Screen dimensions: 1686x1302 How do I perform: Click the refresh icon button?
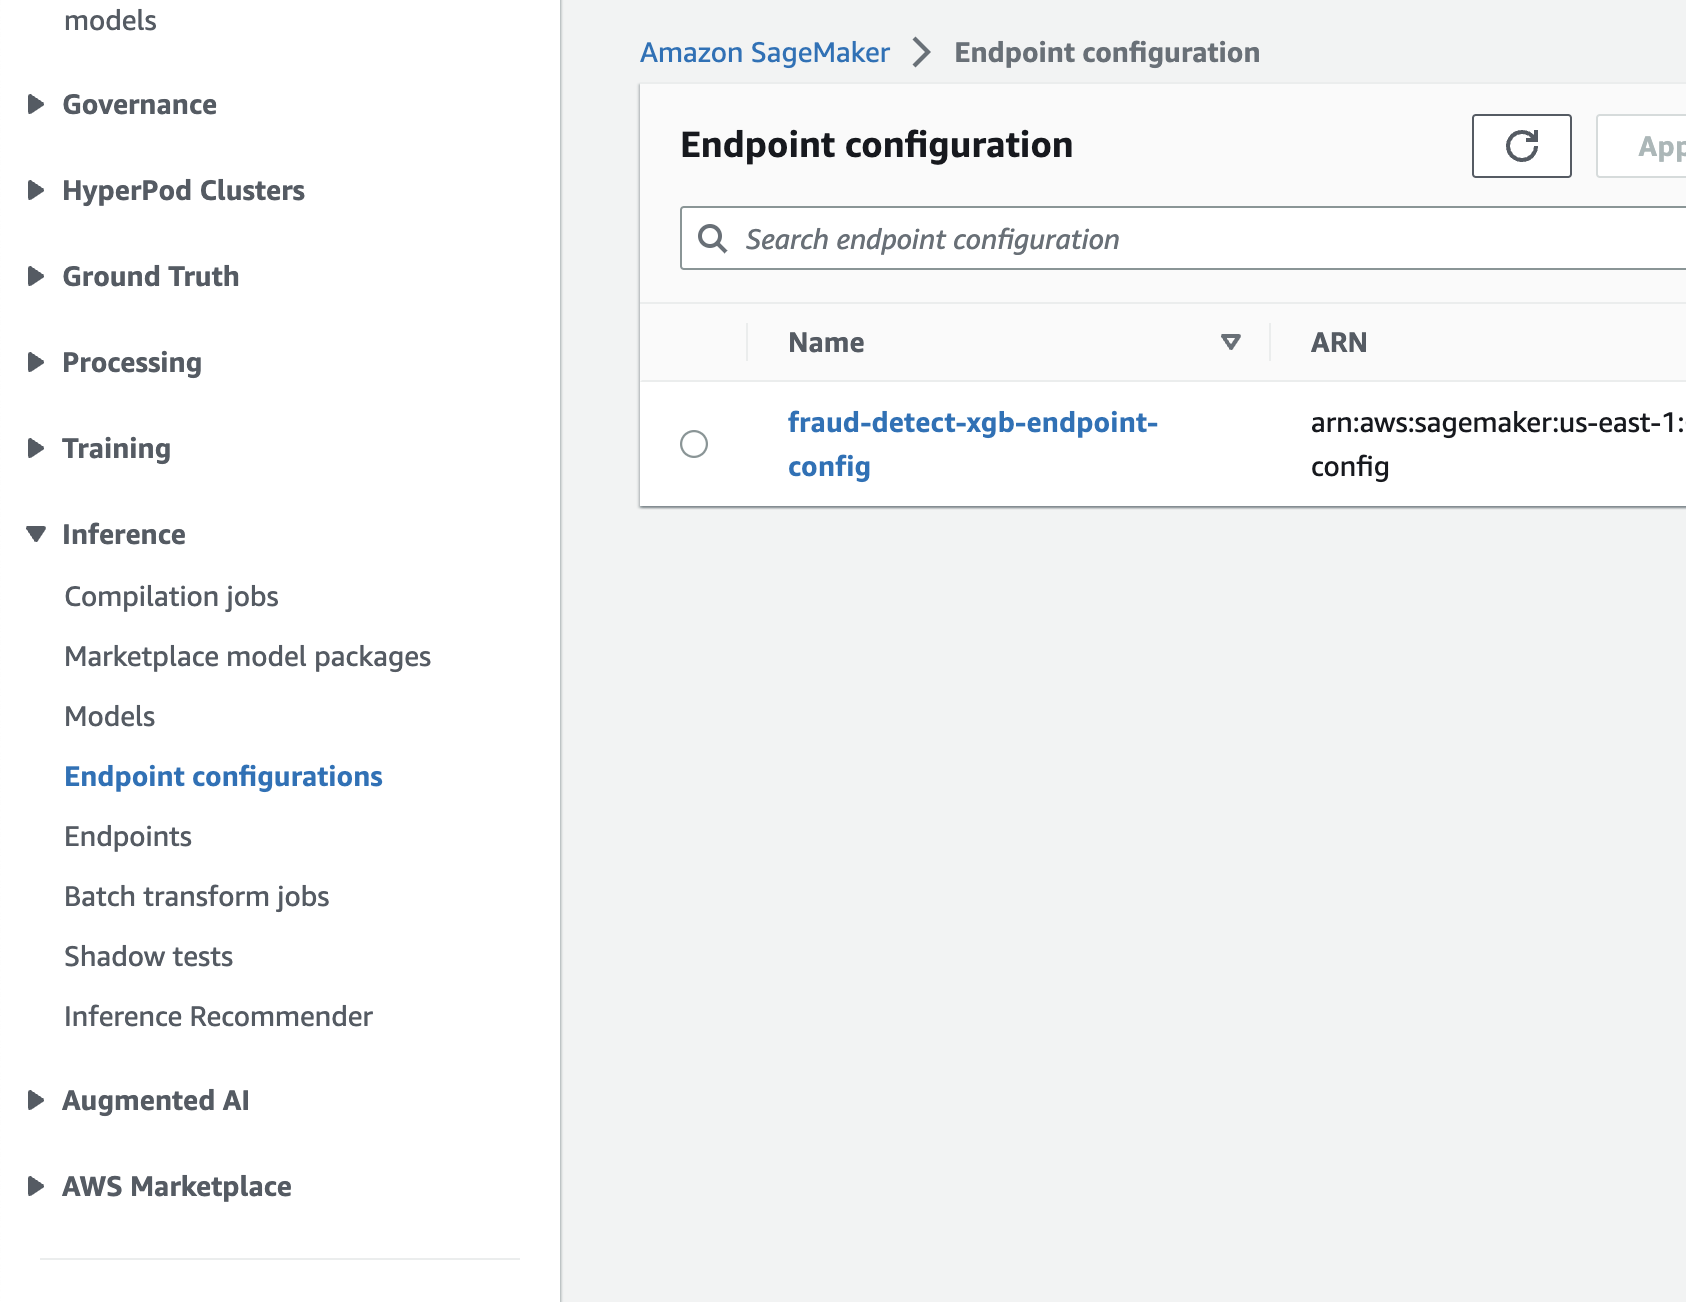tap(1521, 146)
